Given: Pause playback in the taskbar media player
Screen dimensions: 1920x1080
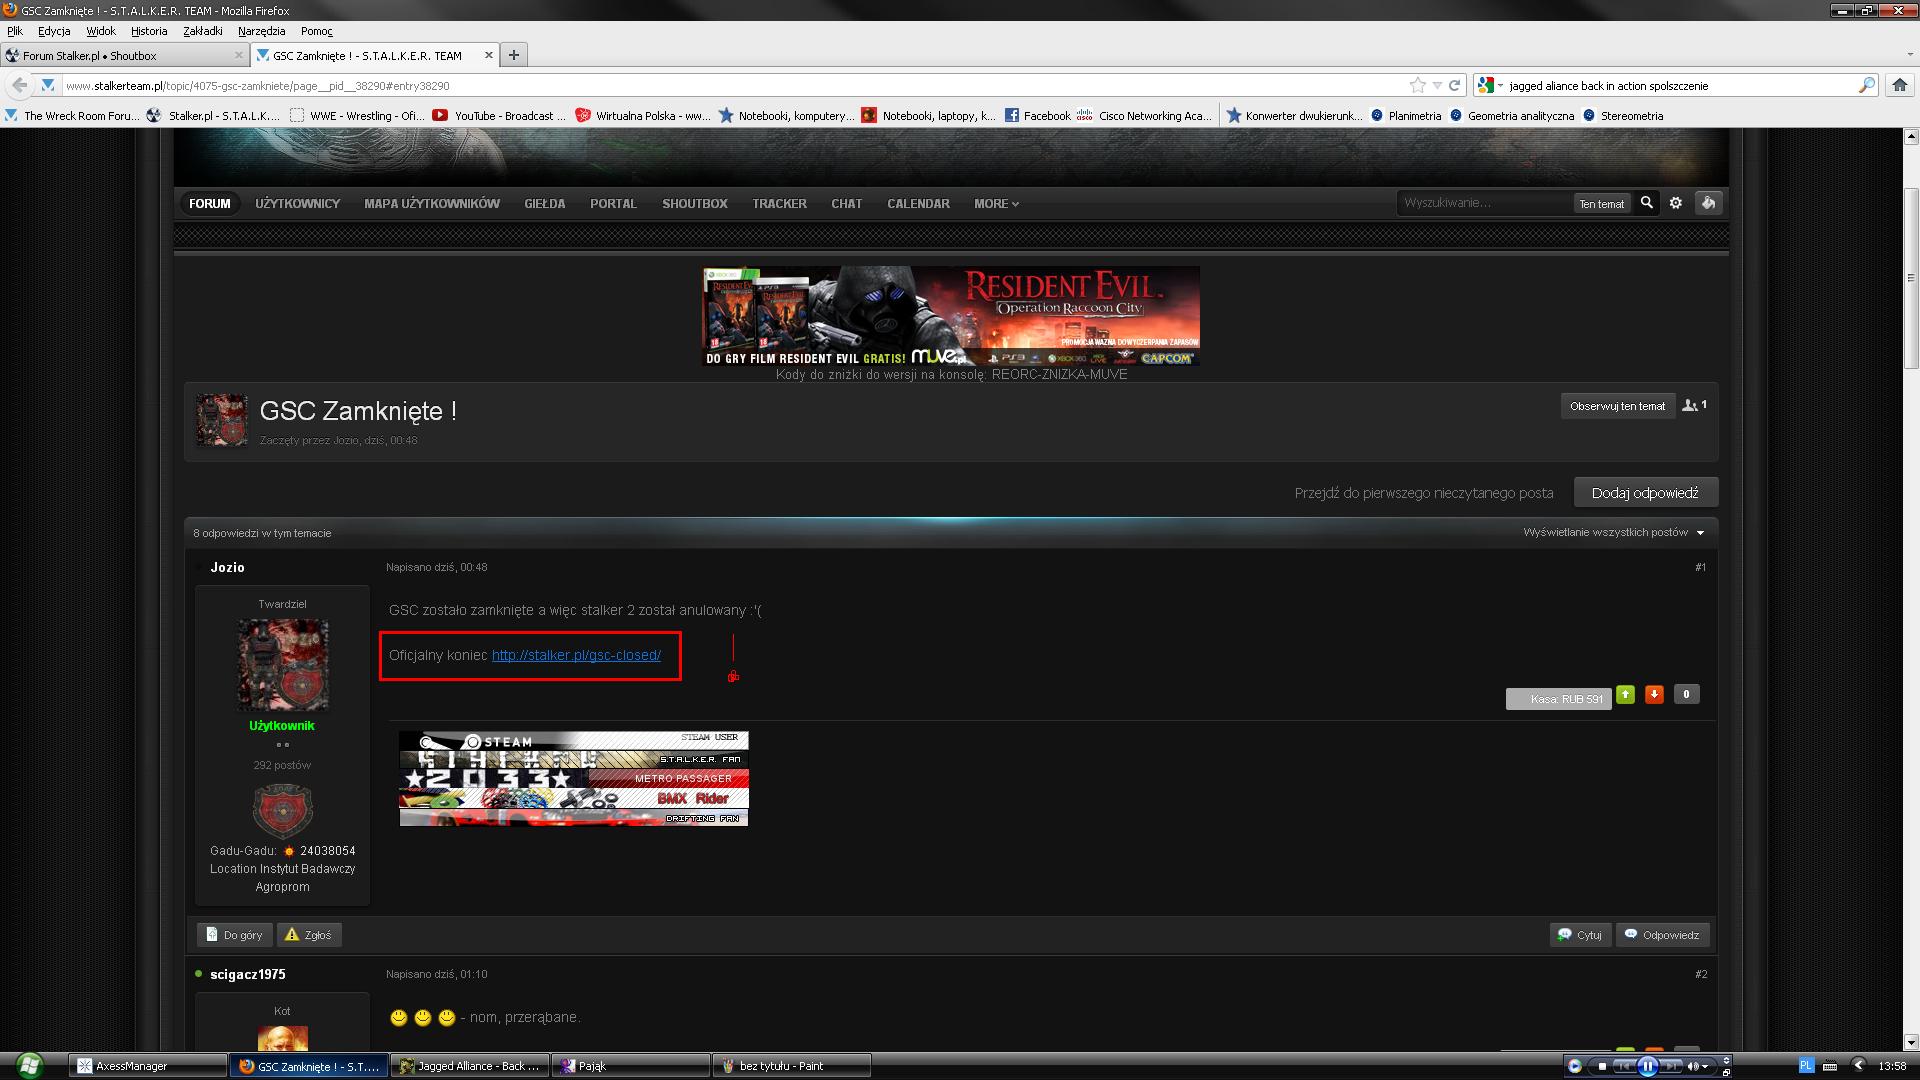Looking at the screenshot, I should click(1648, 1066).
